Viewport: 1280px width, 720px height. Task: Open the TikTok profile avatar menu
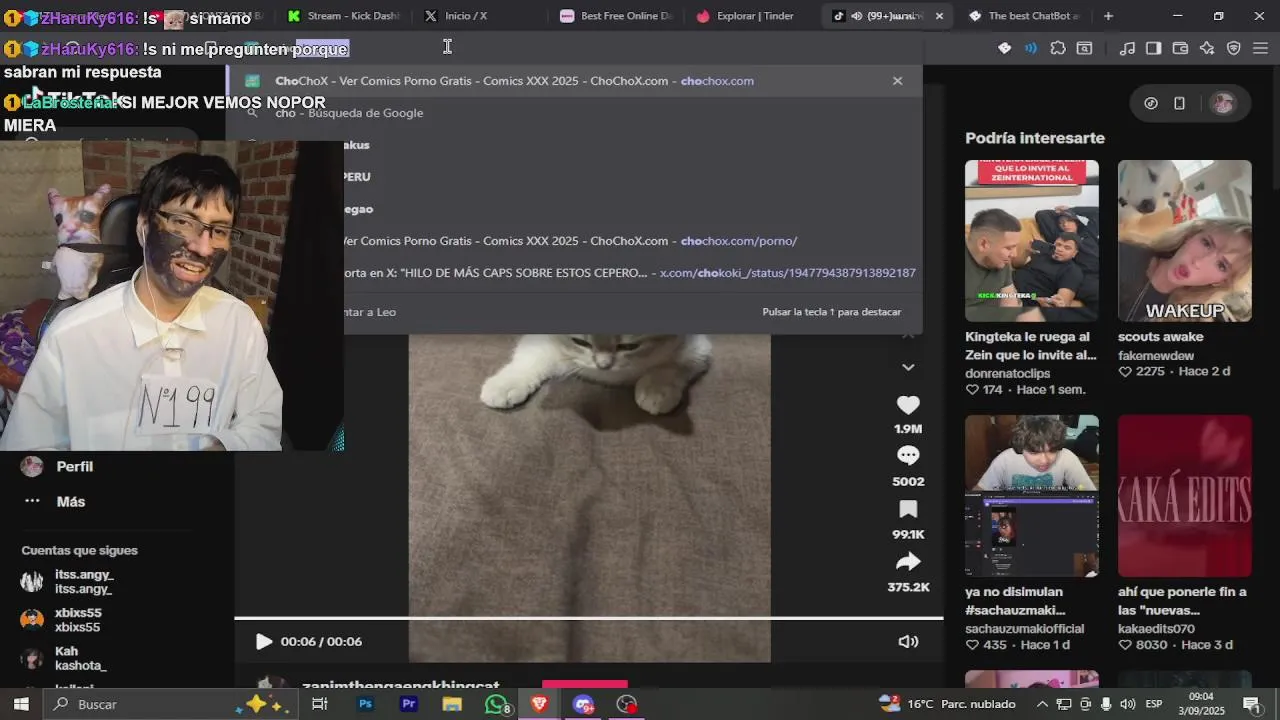tap(1222, 103)
